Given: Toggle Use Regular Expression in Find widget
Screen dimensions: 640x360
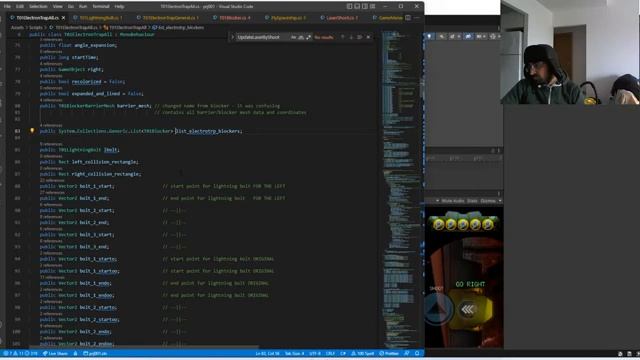Looking at the screenshot, I should pyautogui.click(x=309, y=37).
